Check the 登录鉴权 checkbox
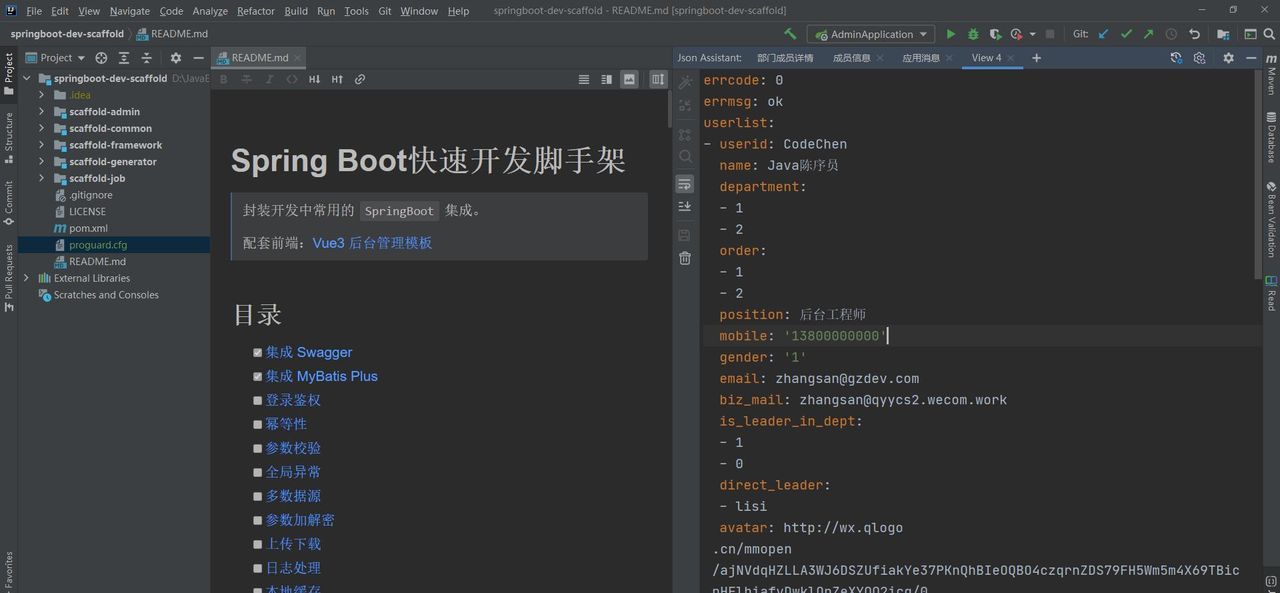Screen dimensions: 1280x593 pyautogui.click(x=258, y=400)
